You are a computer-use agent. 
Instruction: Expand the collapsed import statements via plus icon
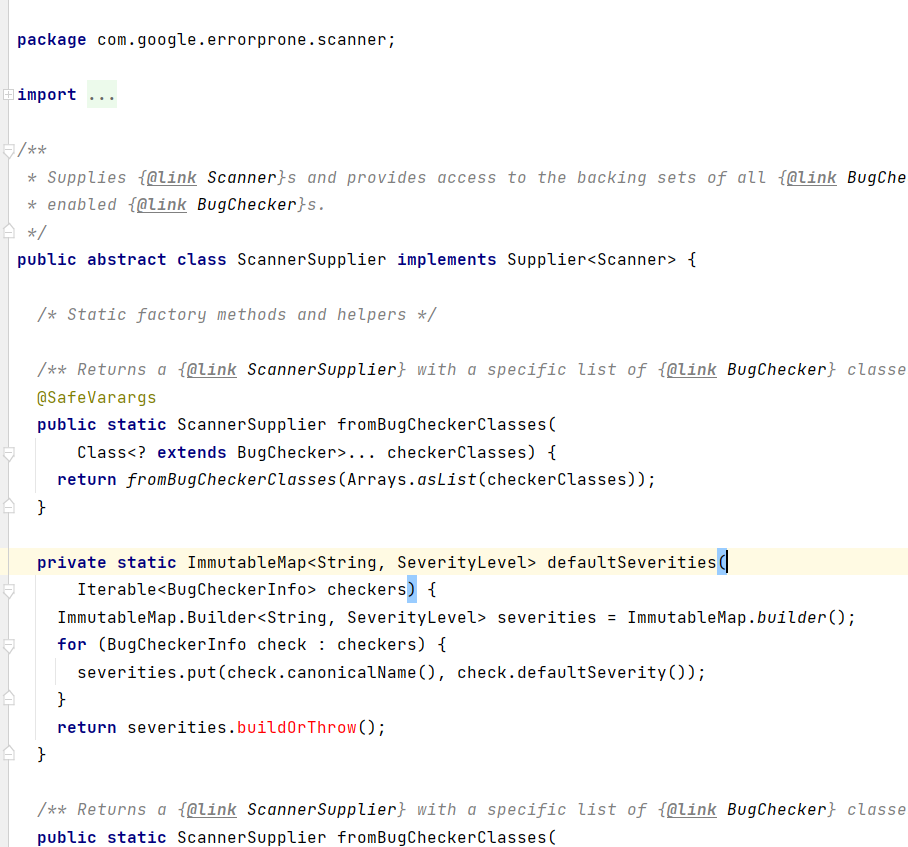click(x=9, y=93)
